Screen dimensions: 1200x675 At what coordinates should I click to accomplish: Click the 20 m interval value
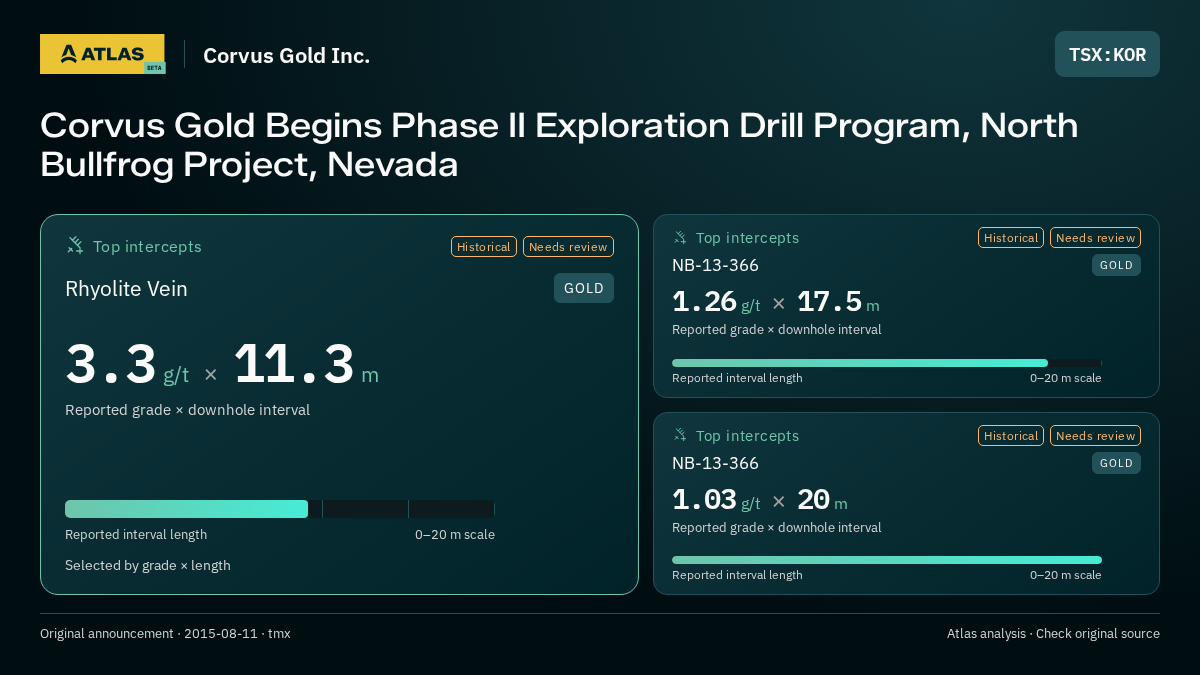(822, 500)
